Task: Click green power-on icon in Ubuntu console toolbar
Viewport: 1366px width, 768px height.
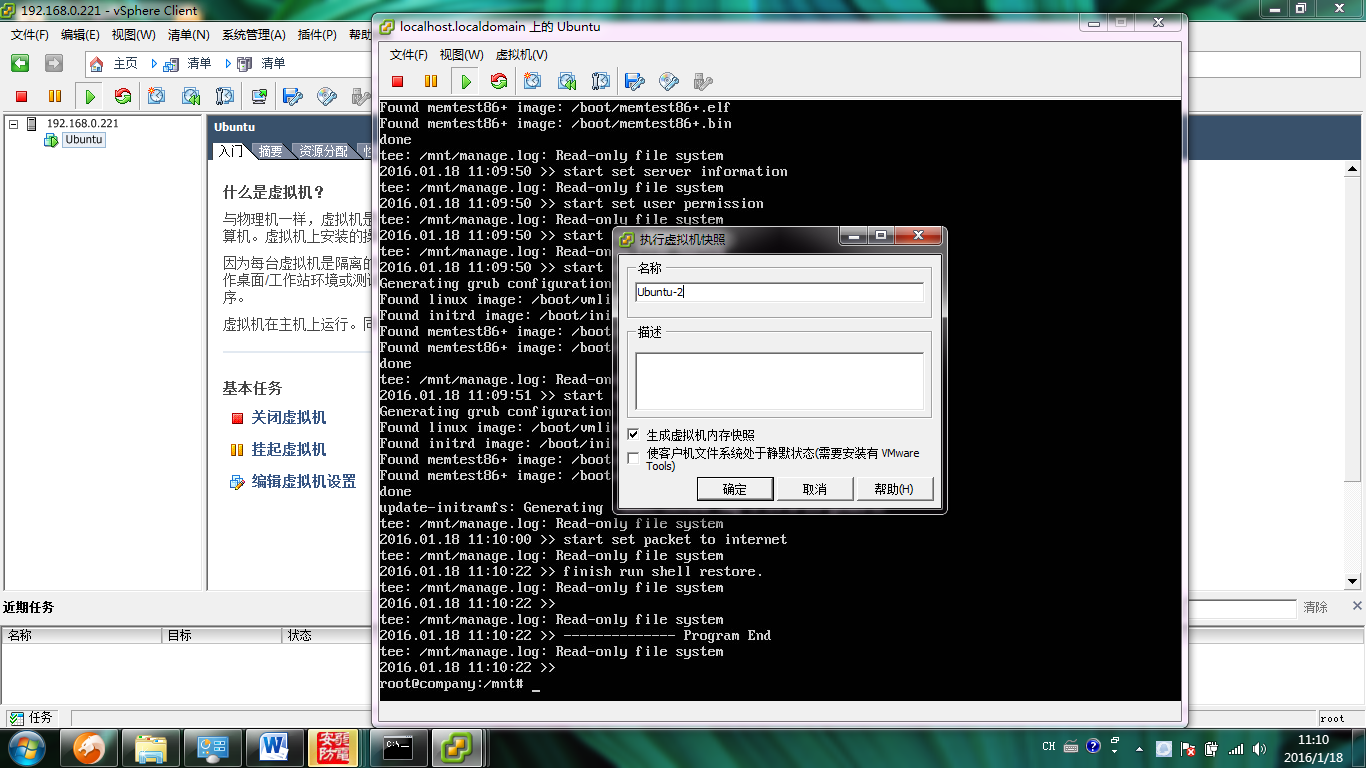Action: 465,81
